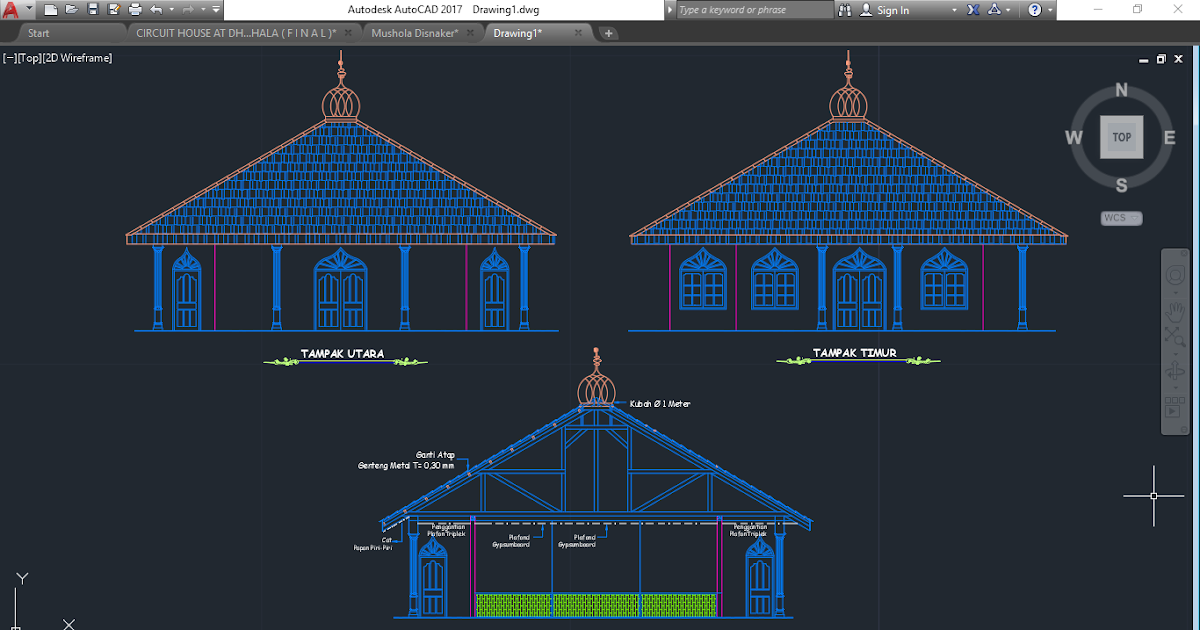This screenshot has height=630, width=1200.
Task: Expand the Help dropdown arrow
Action: click(x=1050, y=10)
